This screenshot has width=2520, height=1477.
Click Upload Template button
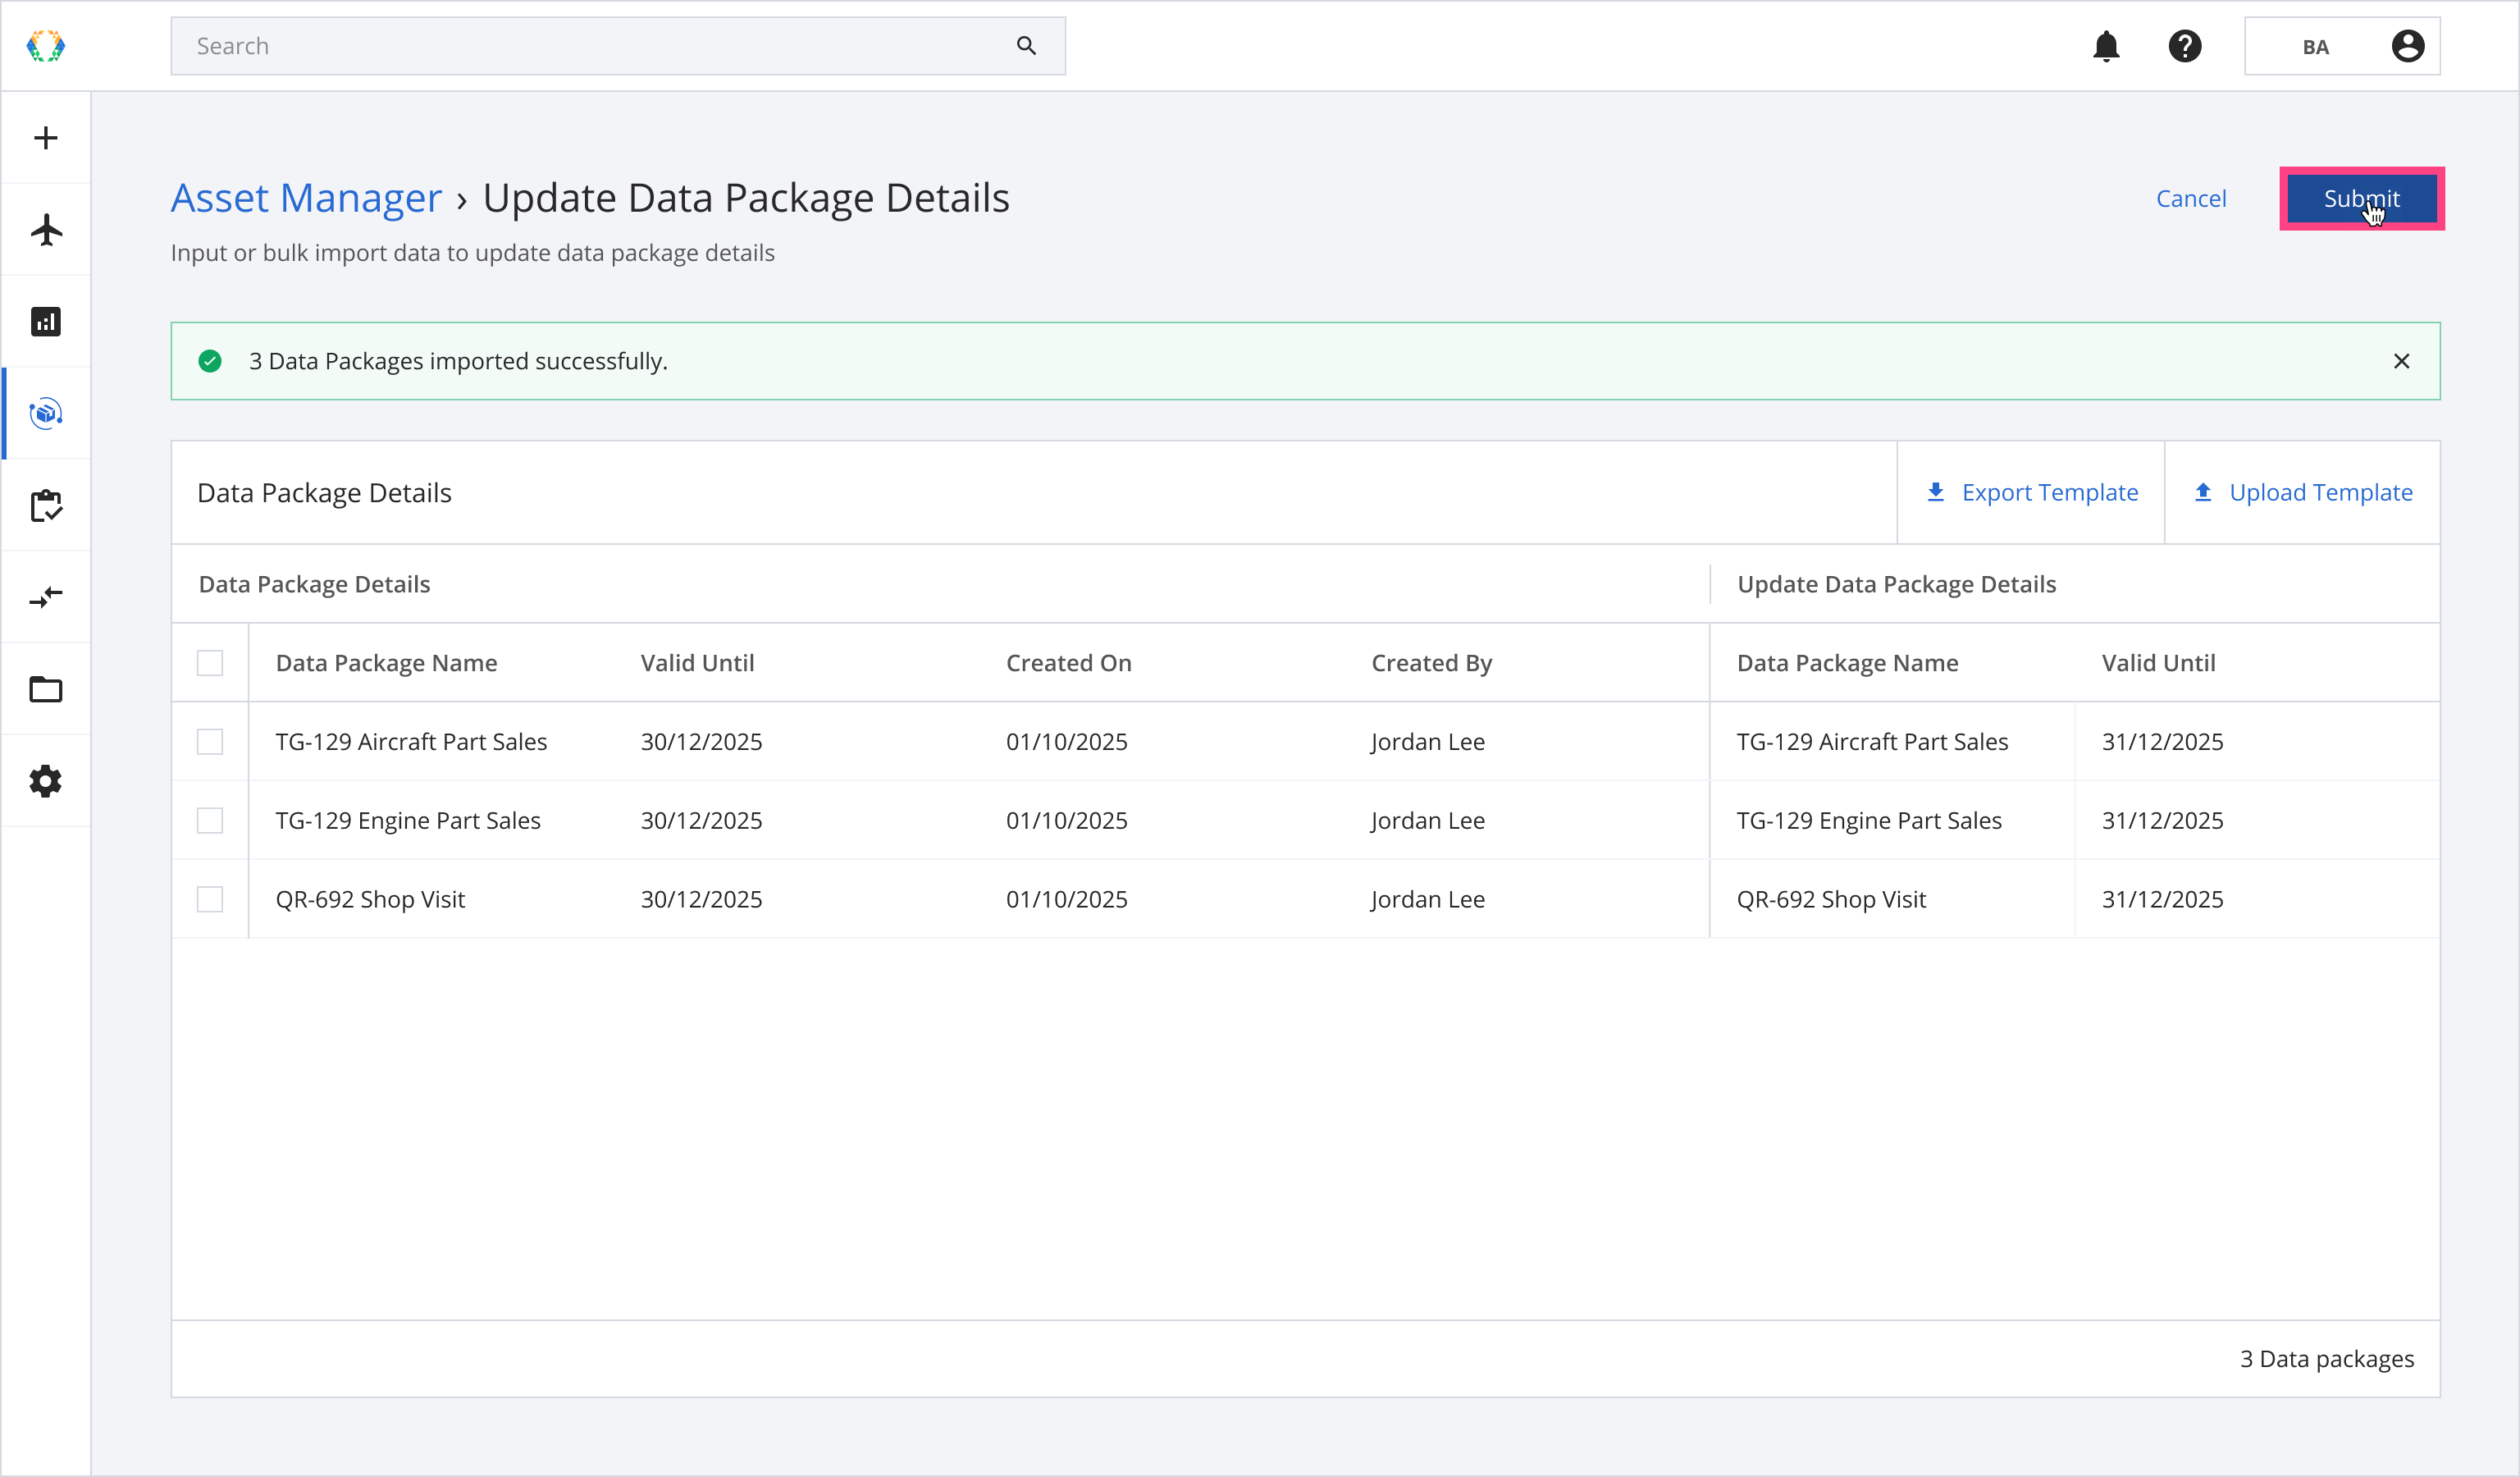2302,493
